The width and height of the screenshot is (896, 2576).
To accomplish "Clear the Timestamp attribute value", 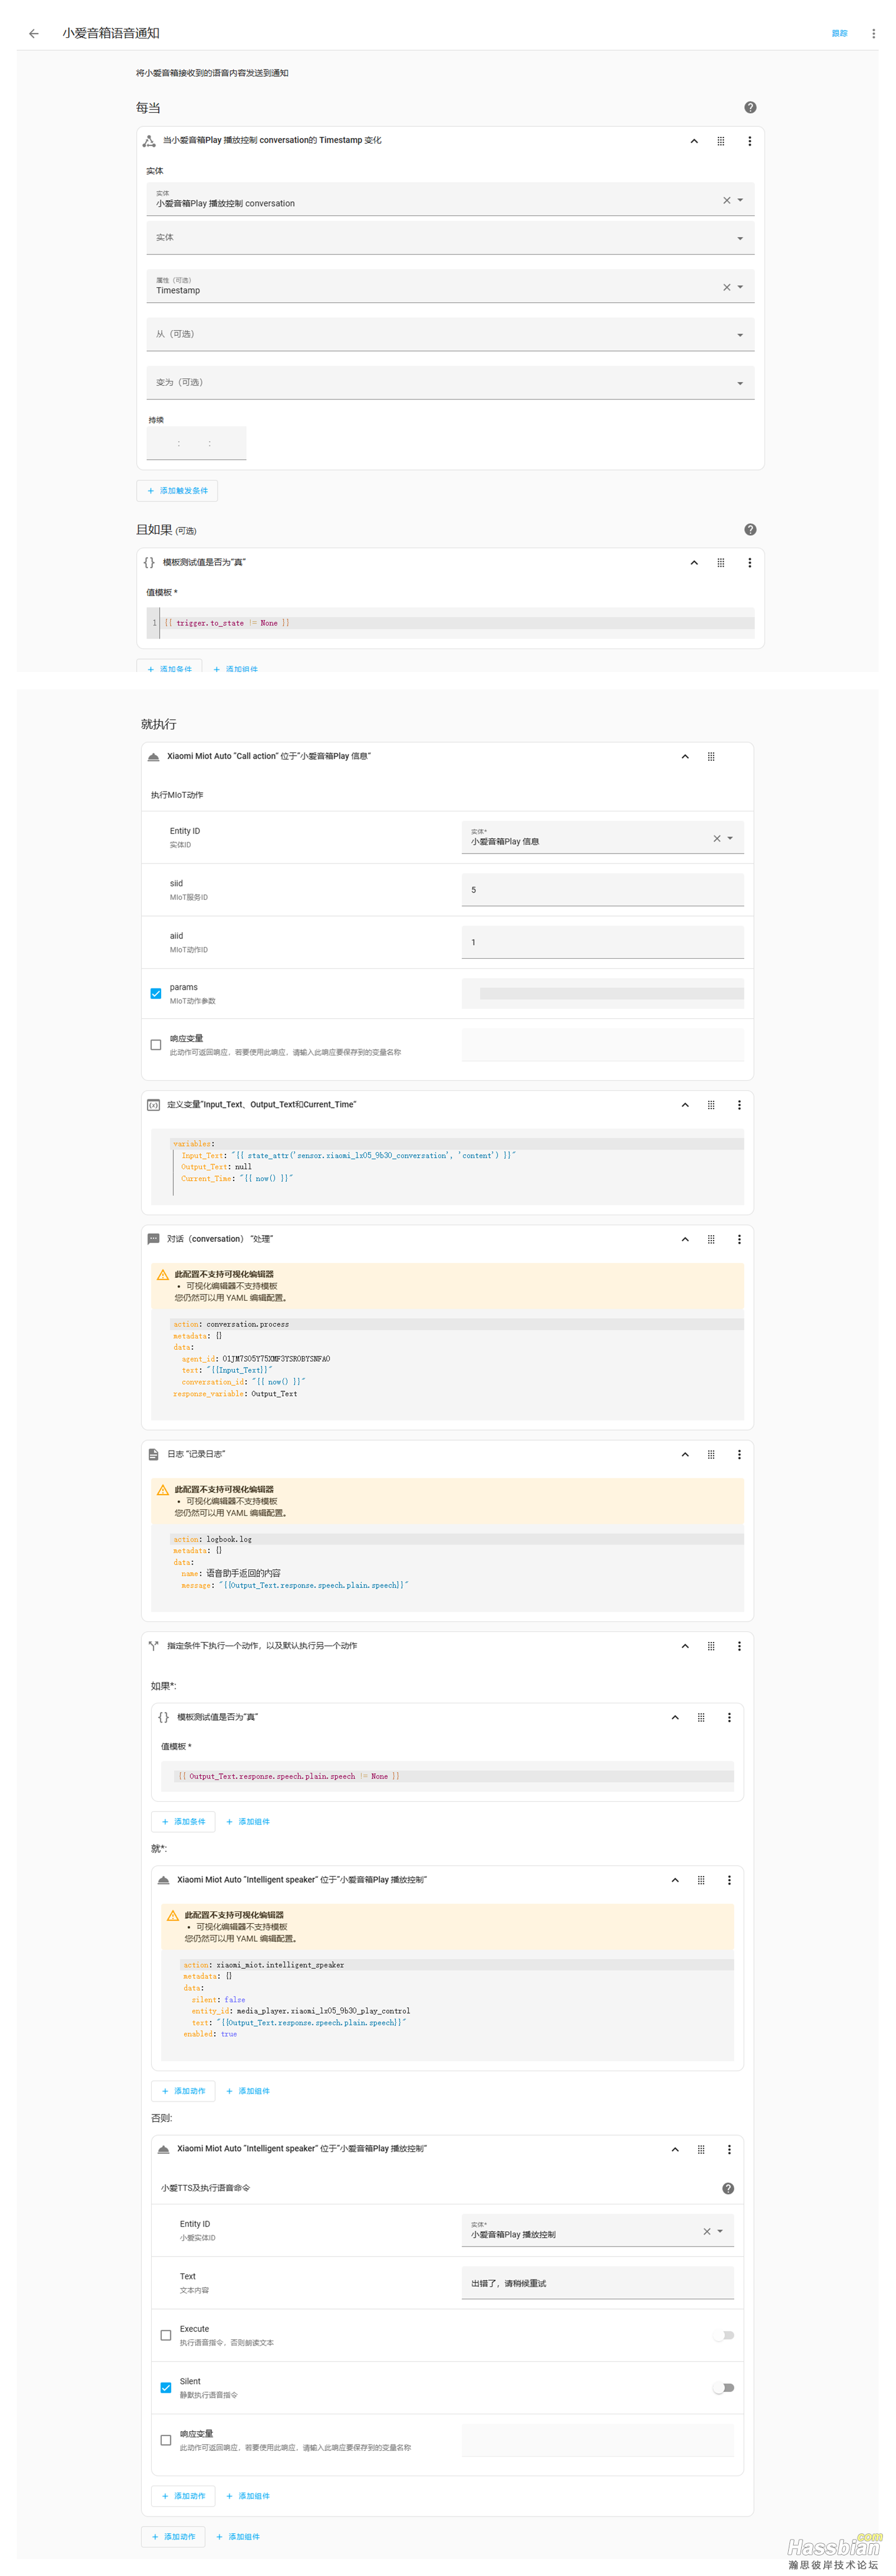I will click(726, 287).
